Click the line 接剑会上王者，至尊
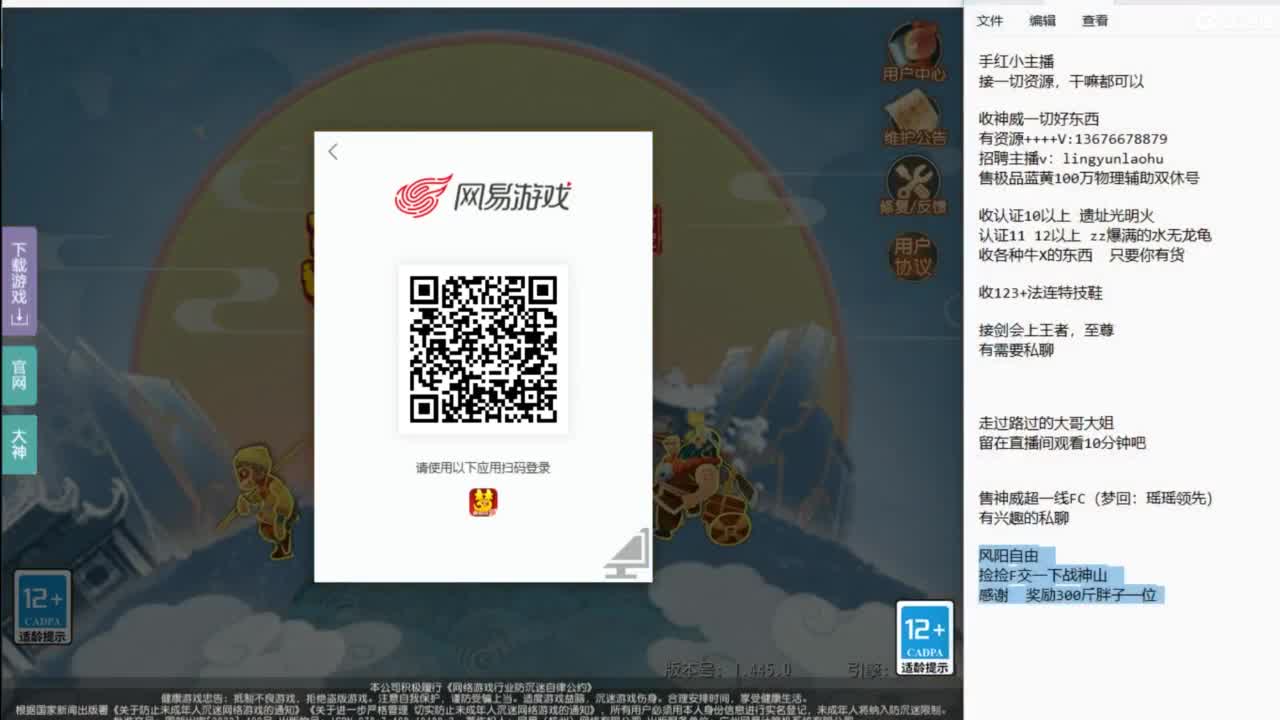 [x=1046, y=331]
